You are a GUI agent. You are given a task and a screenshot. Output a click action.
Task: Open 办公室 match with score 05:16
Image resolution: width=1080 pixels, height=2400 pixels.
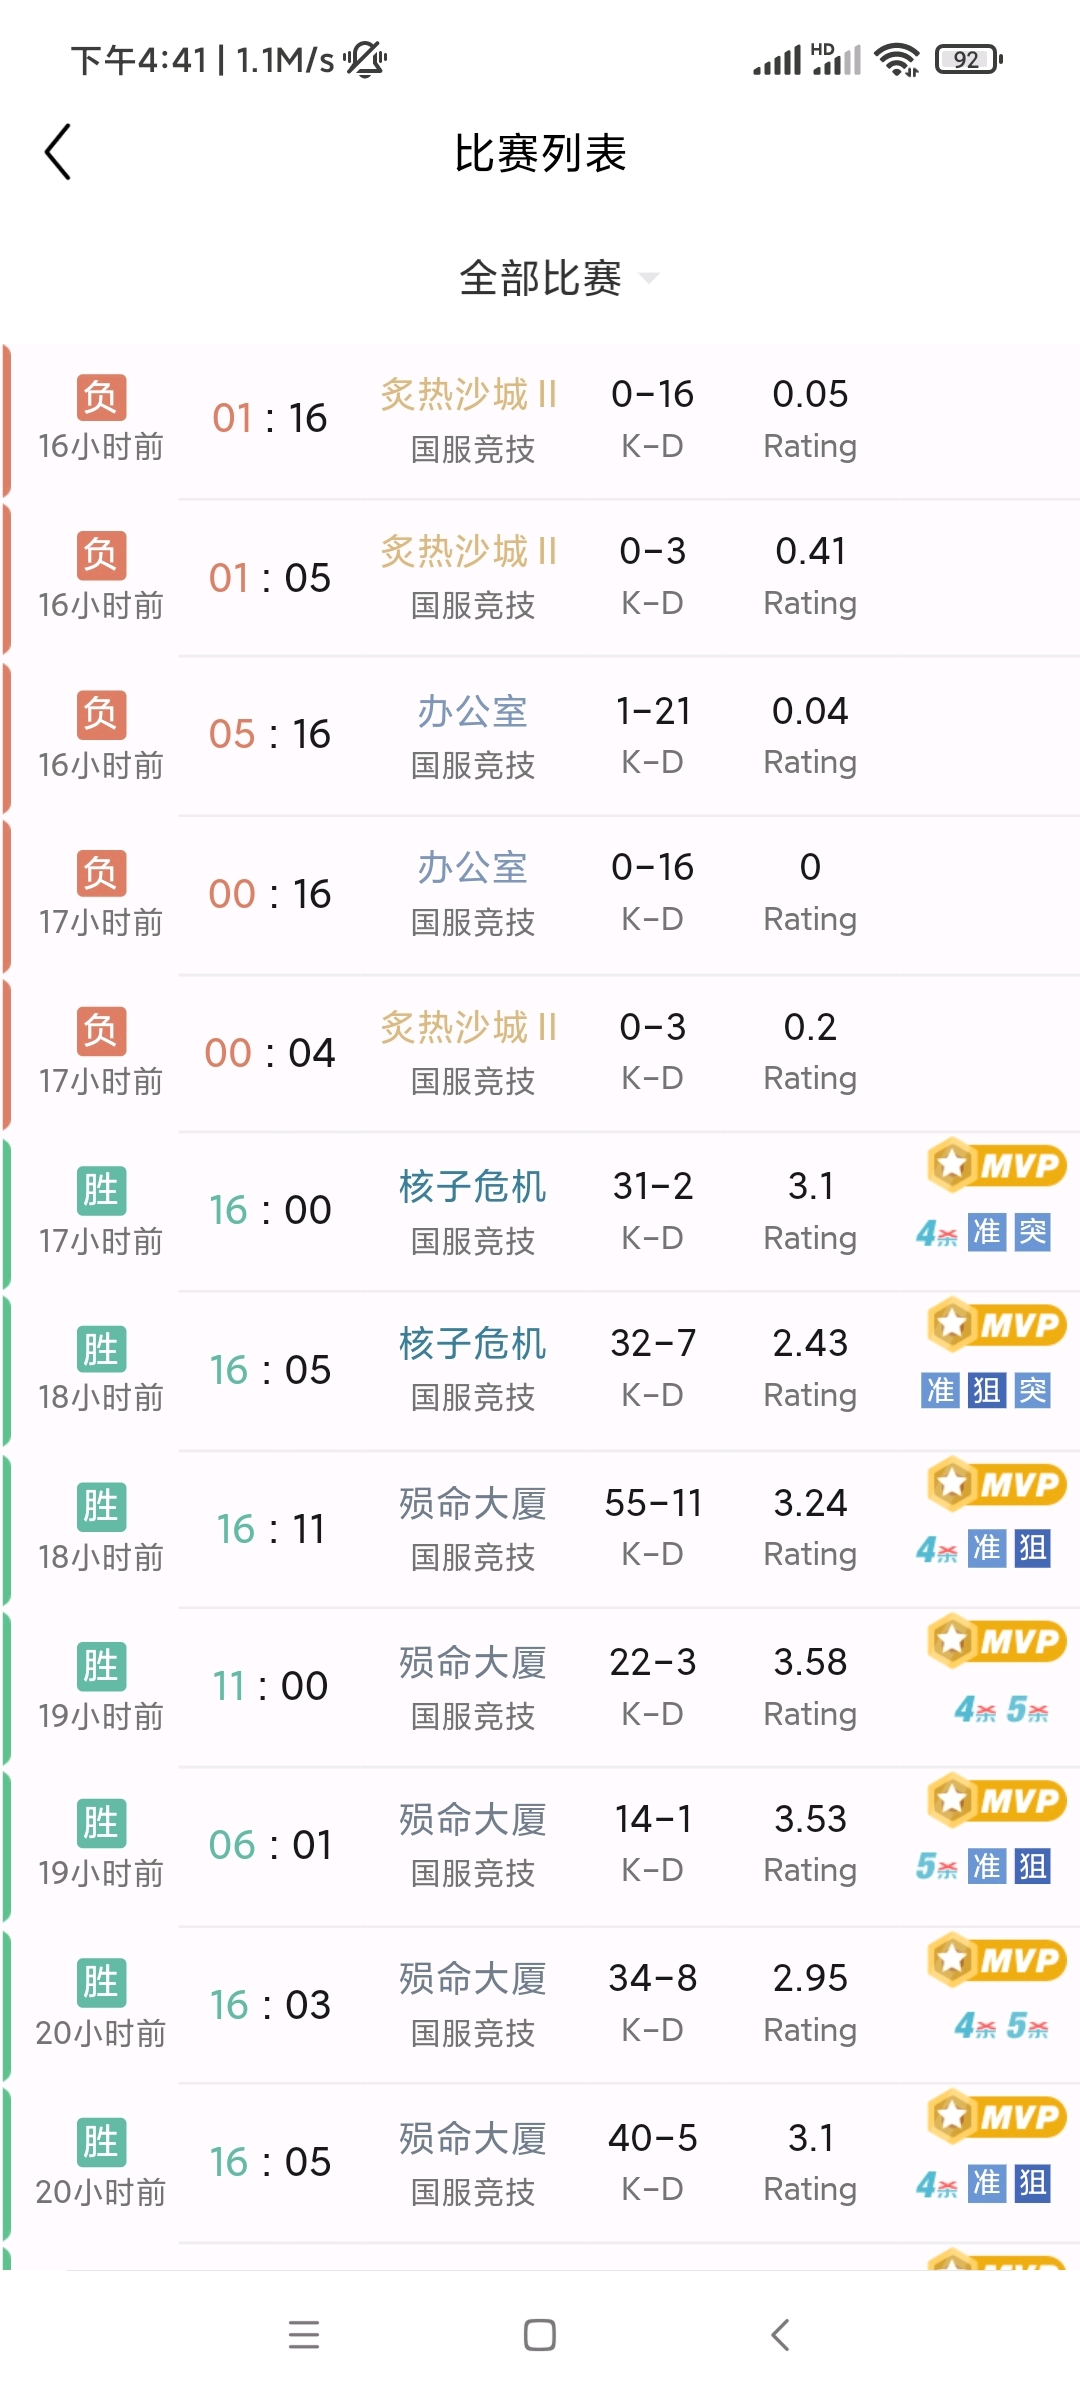540,736
